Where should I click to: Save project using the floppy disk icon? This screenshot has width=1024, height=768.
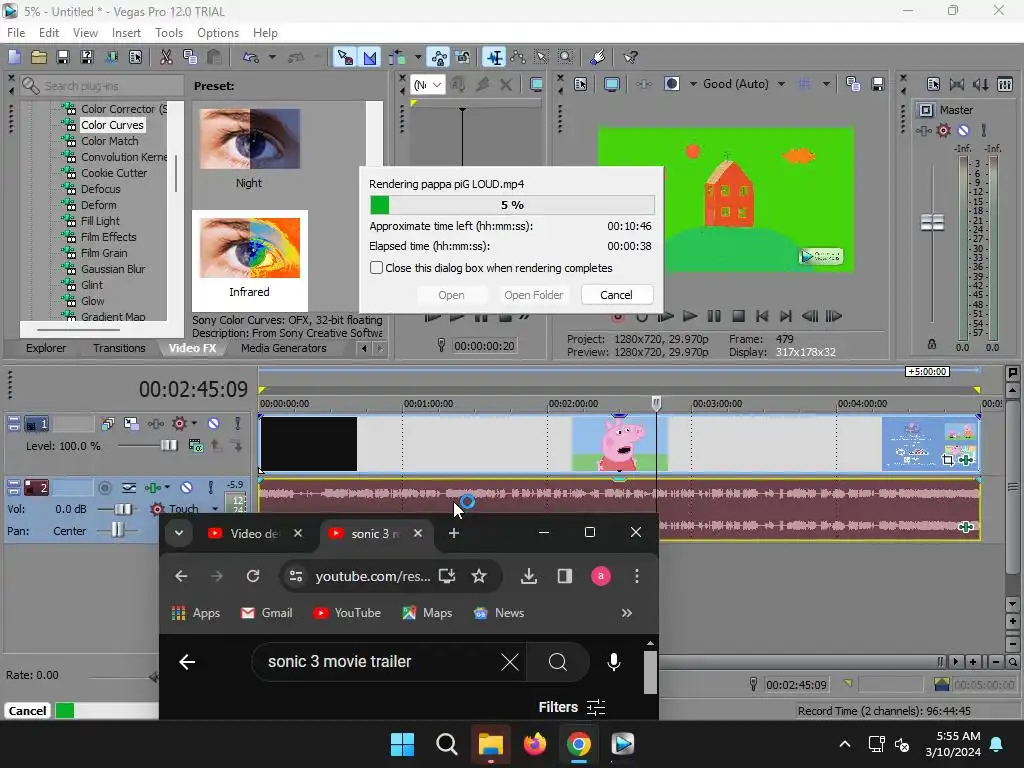point(63,57)
